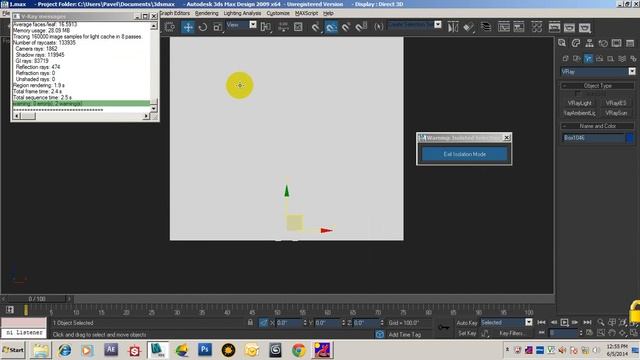Open the Utilities command panel tab
Viewport: 640px width, 360px height.
(x=630, y=43)
